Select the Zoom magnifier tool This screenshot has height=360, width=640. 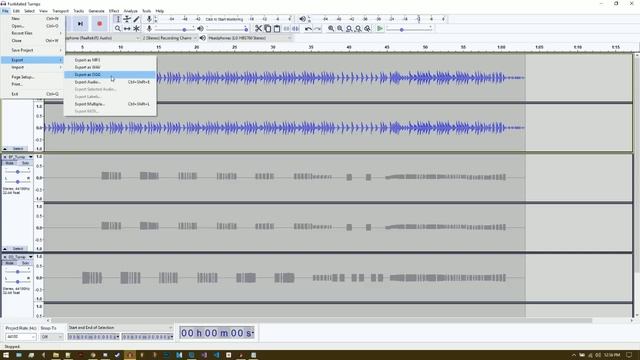pyautogui.click(x=118, y=29)
